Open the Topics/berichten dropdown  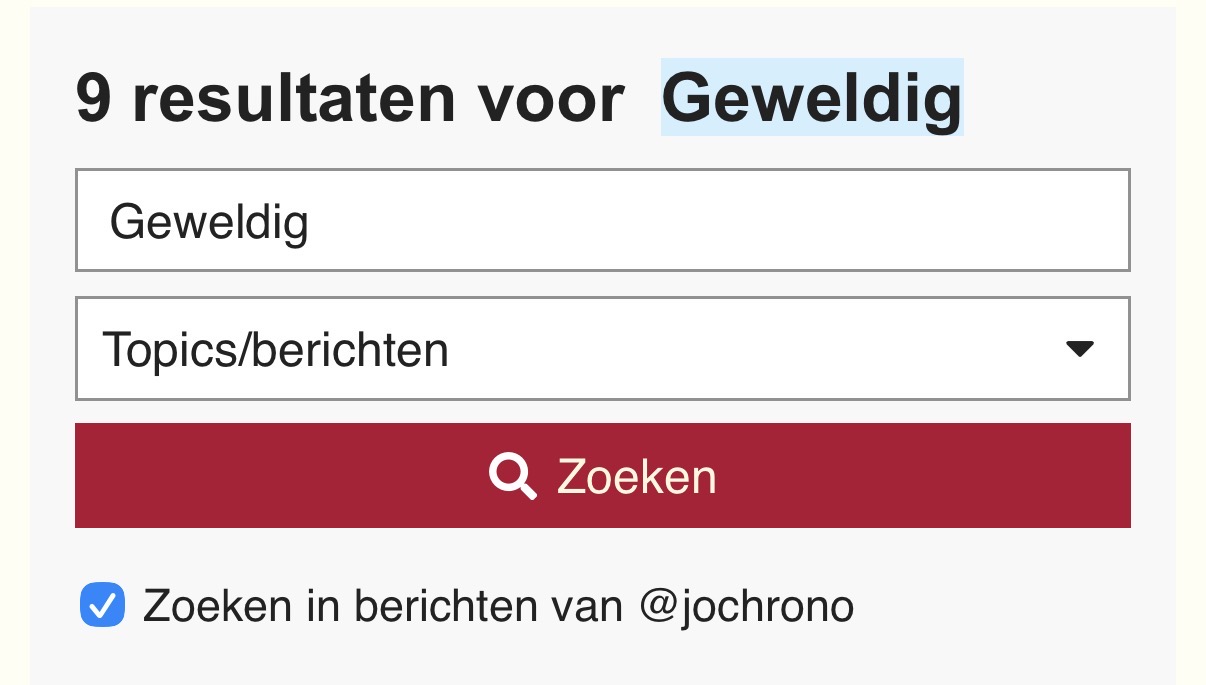click(x=602, y=349)
